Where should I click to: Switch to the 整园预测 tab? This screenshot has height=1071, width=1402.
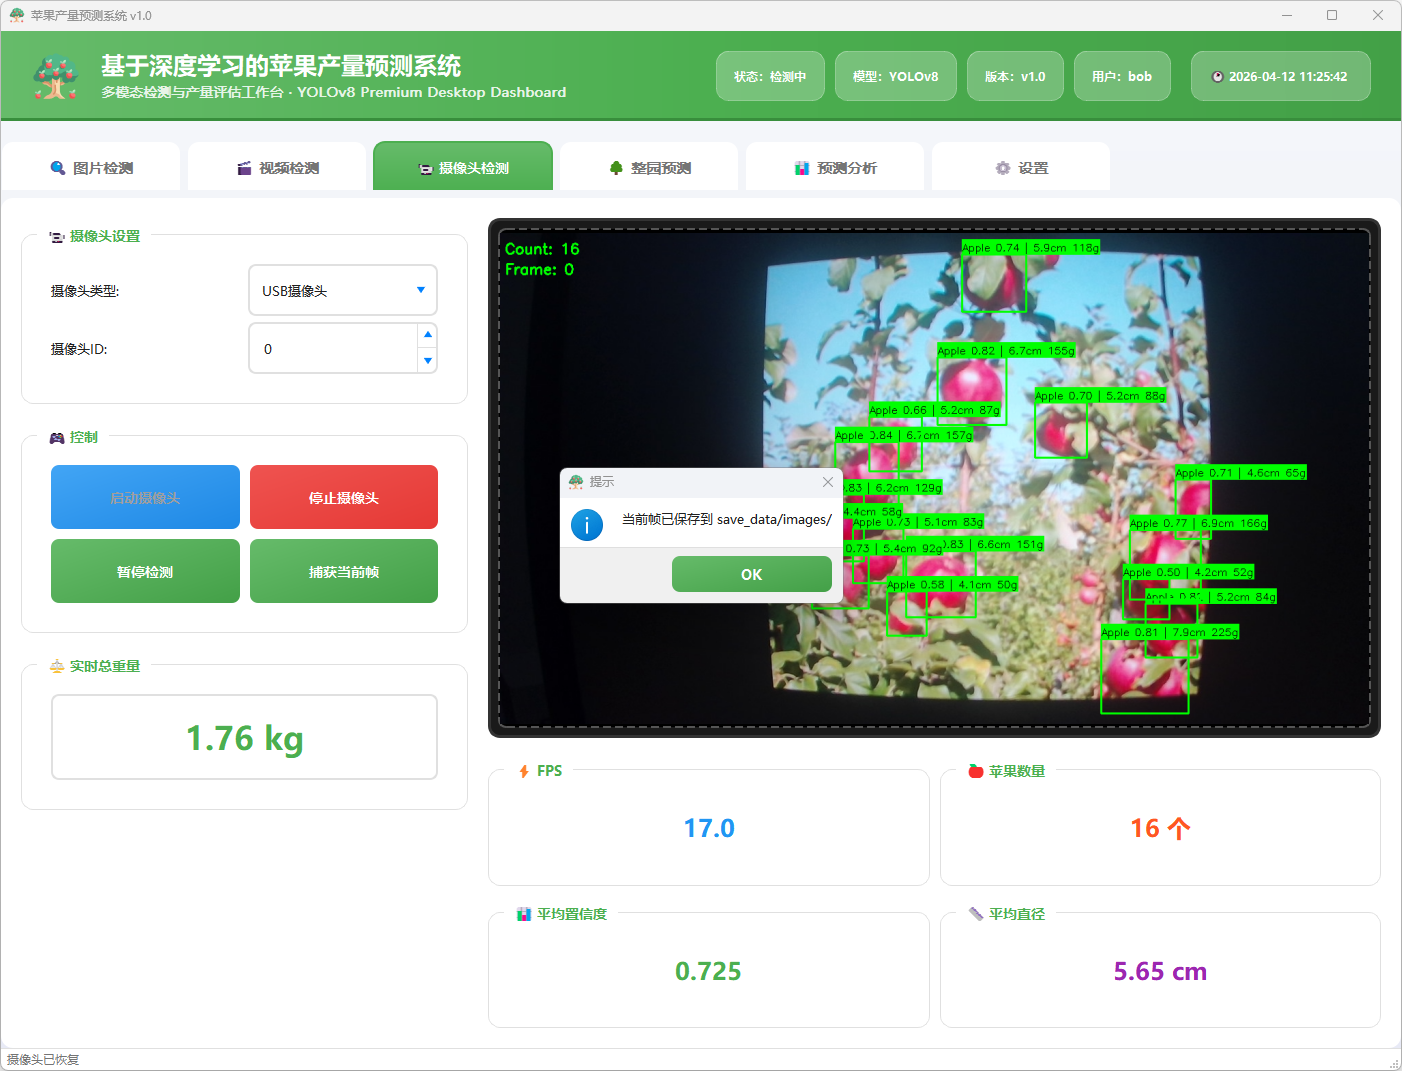click(650, 168)
